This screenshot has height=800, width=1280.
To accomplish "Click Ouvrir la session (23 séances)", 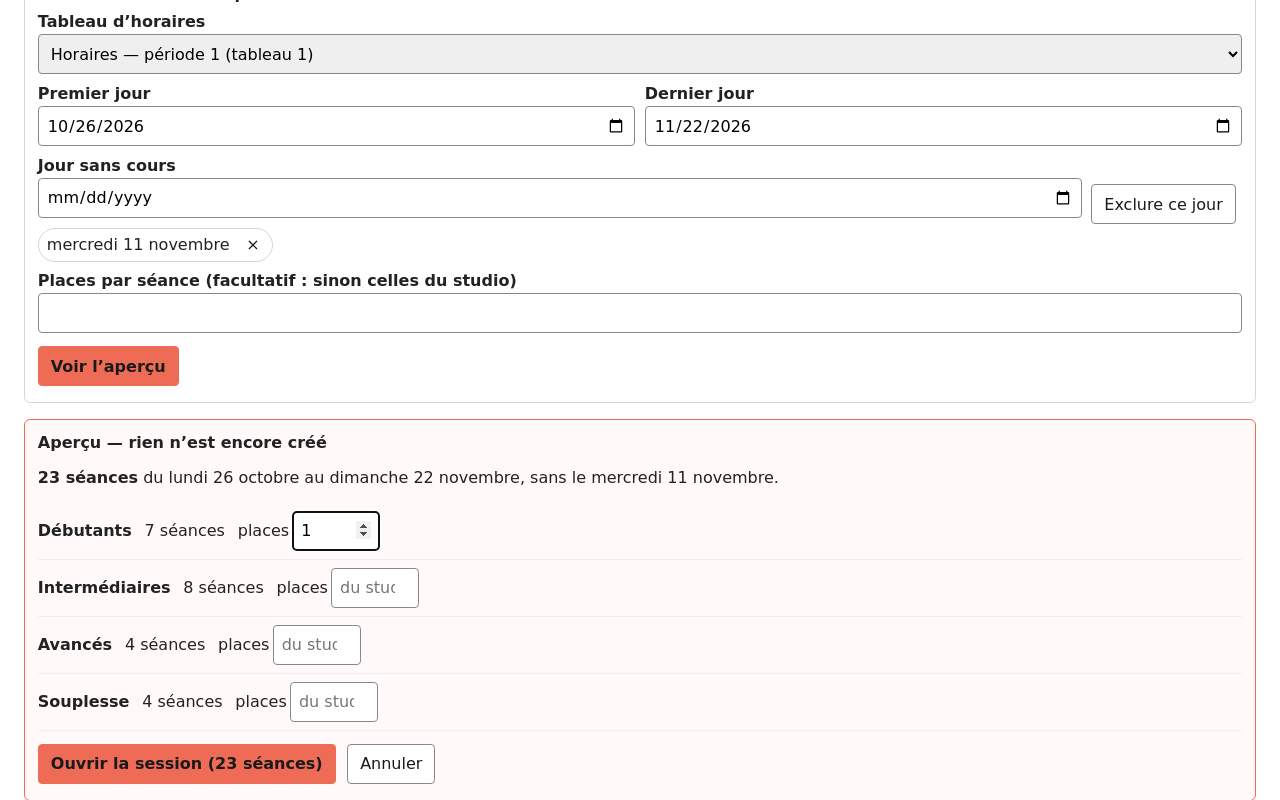I will (x=187, y=764).
